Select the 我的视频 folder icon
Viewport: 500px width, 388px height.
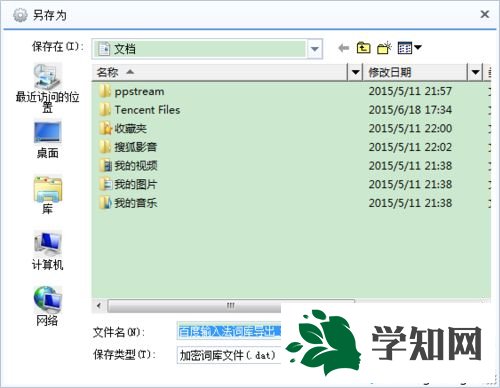(105, 166)
